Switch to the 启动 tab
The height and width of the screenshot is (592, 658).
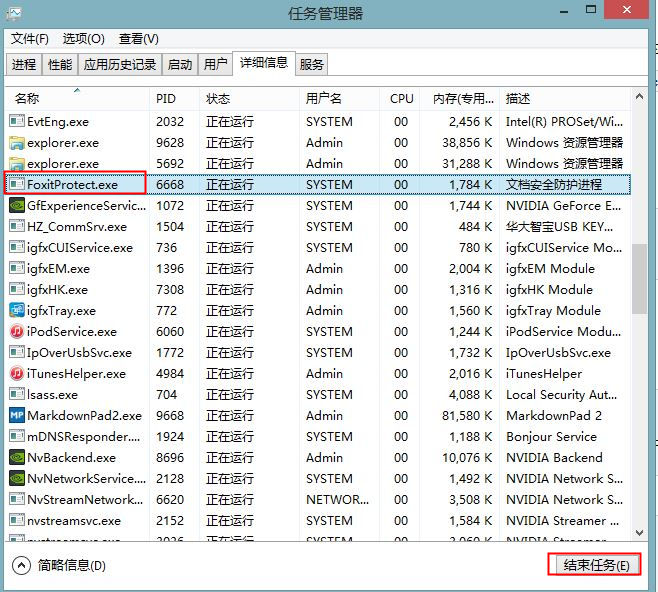coord(180,65)
